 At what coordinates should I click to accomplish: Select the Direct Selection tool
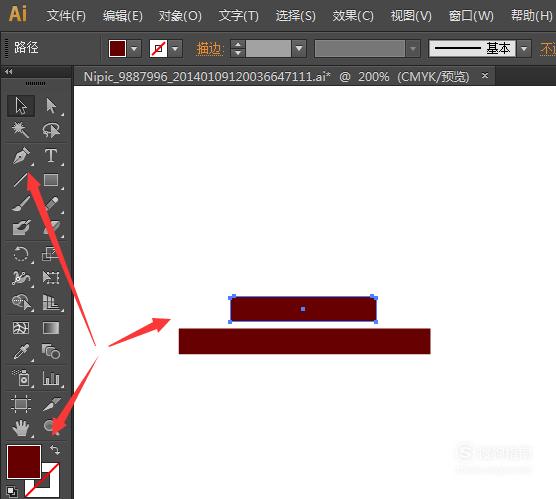[51, 106]
